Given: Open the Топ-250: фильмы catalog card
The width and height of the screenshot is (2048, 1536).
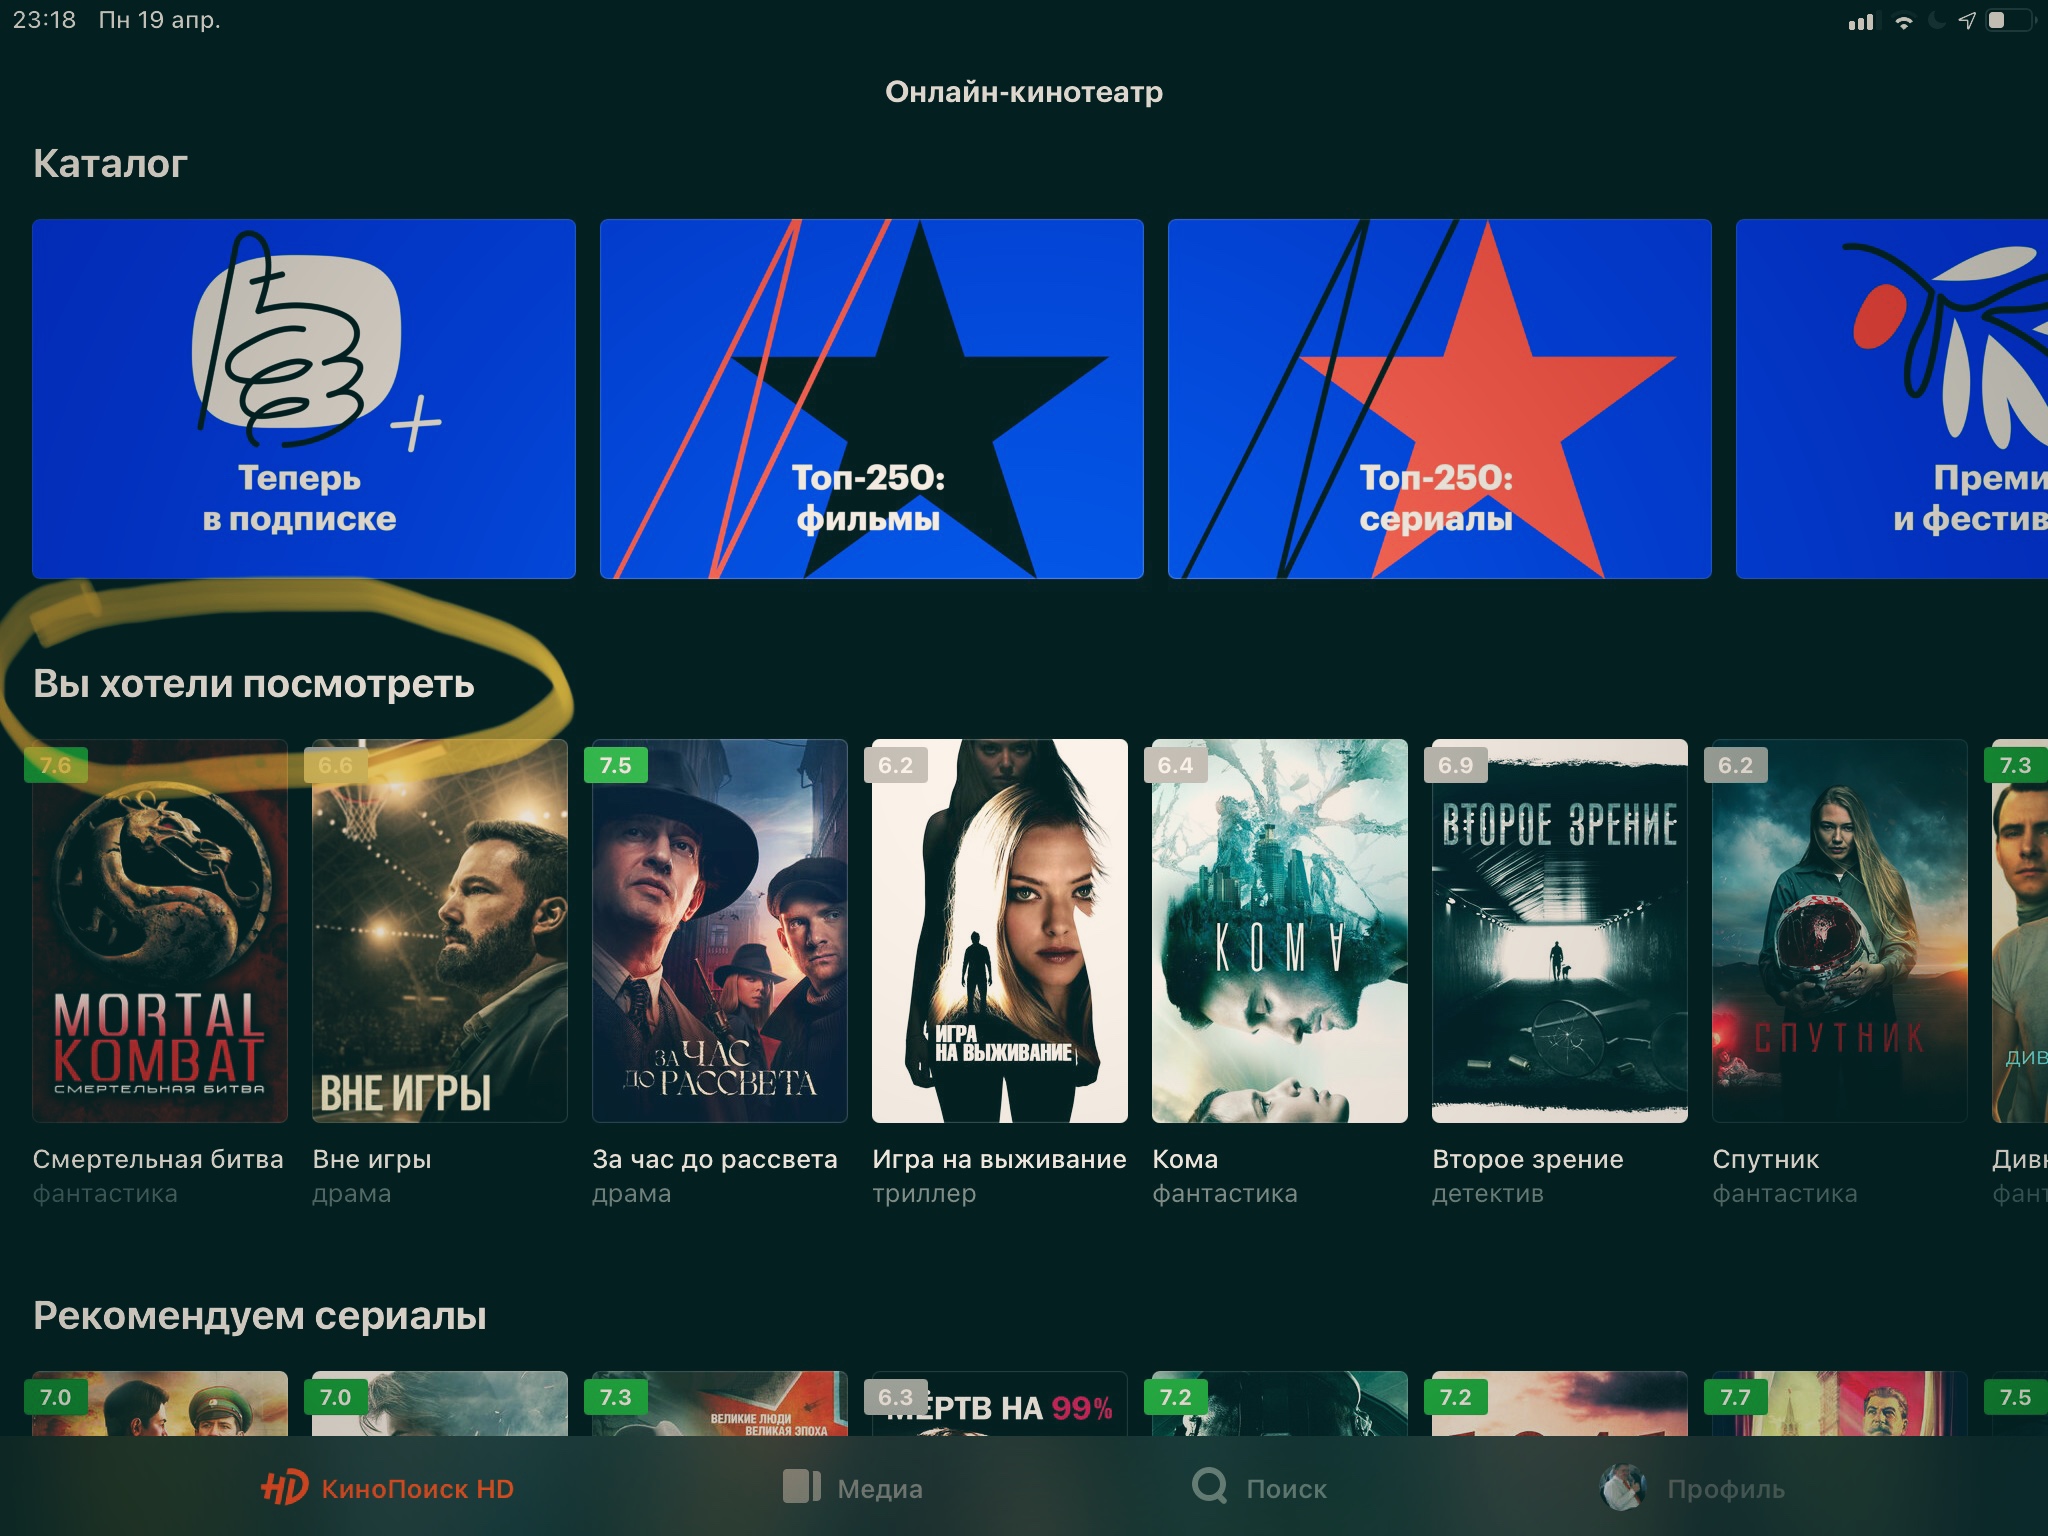Looking at the screenshot, I should tap(871, 398).
